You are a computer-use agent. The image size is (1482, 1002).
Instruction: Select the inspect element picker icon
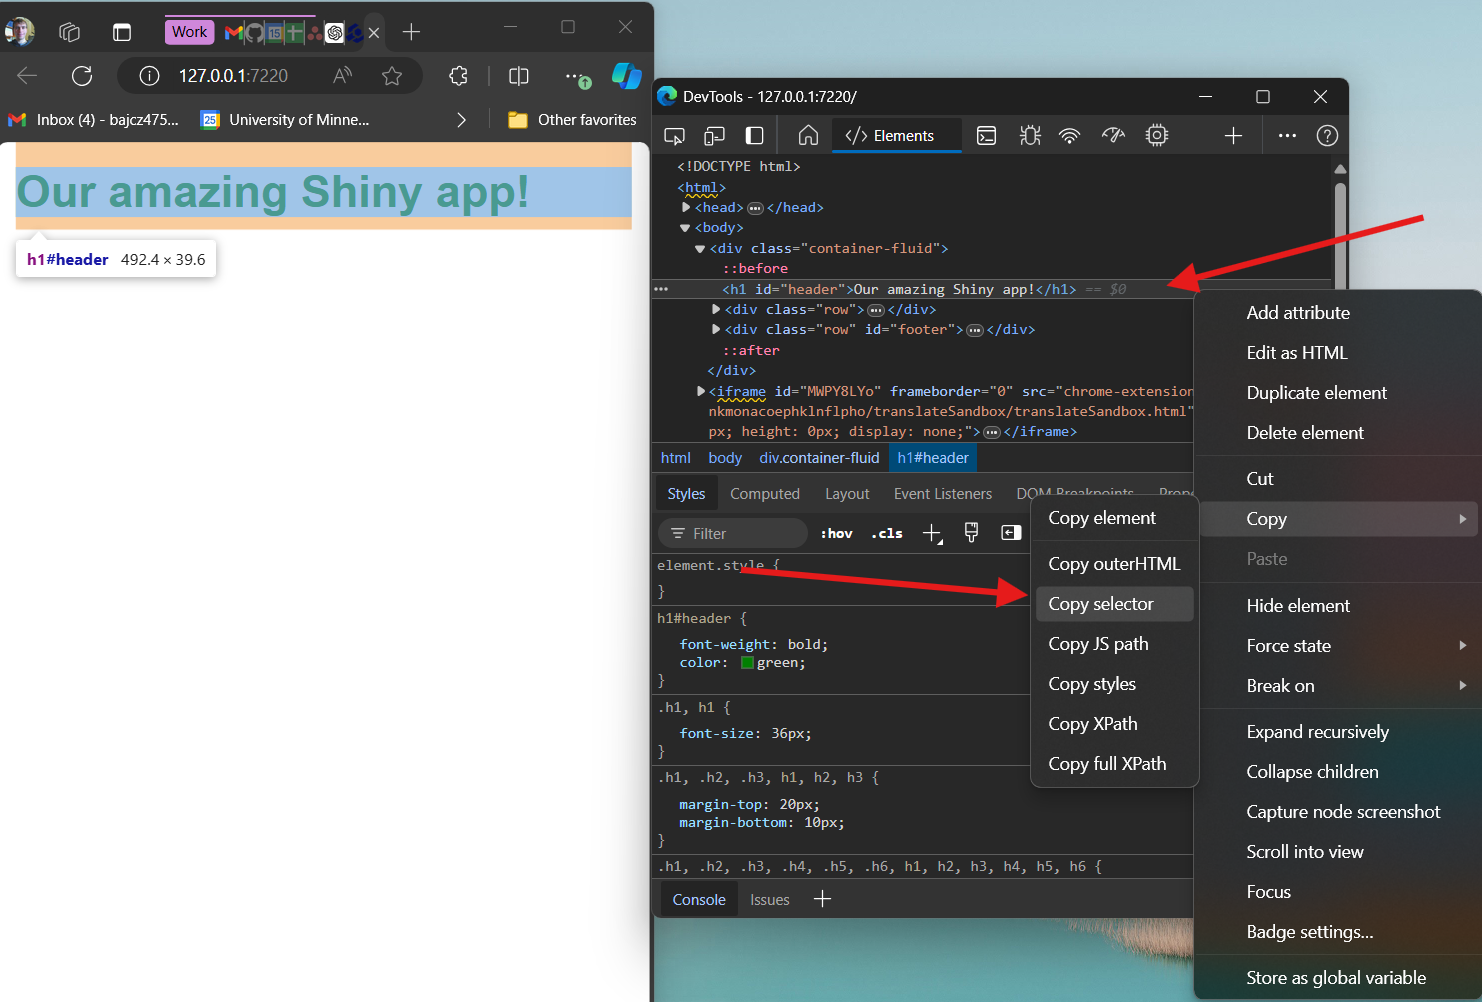(674, 135)
